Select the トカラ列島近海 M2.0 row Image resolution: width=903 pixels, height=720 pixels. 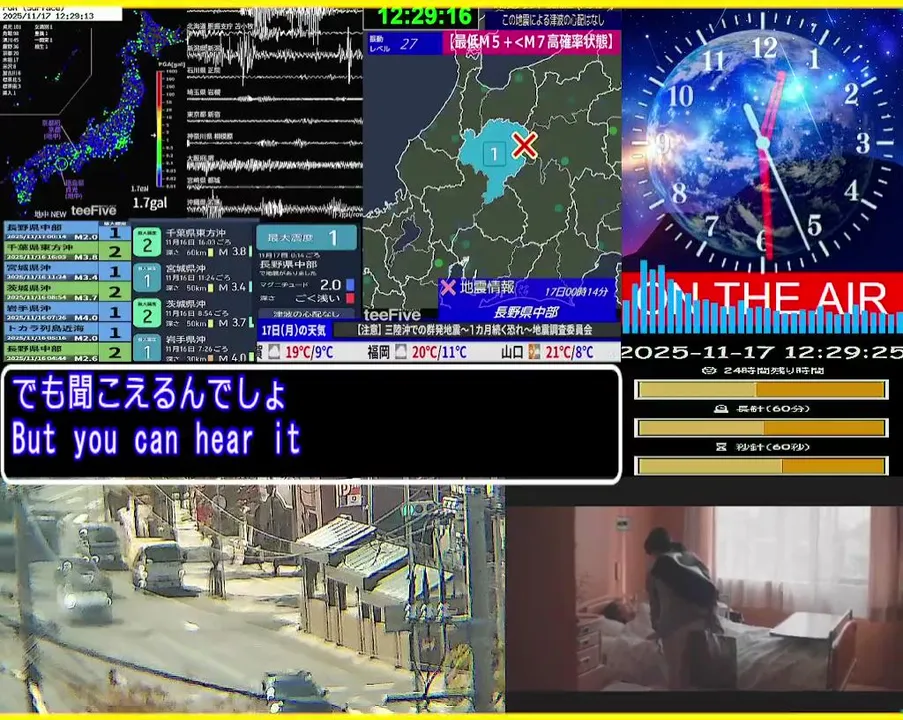67,332
